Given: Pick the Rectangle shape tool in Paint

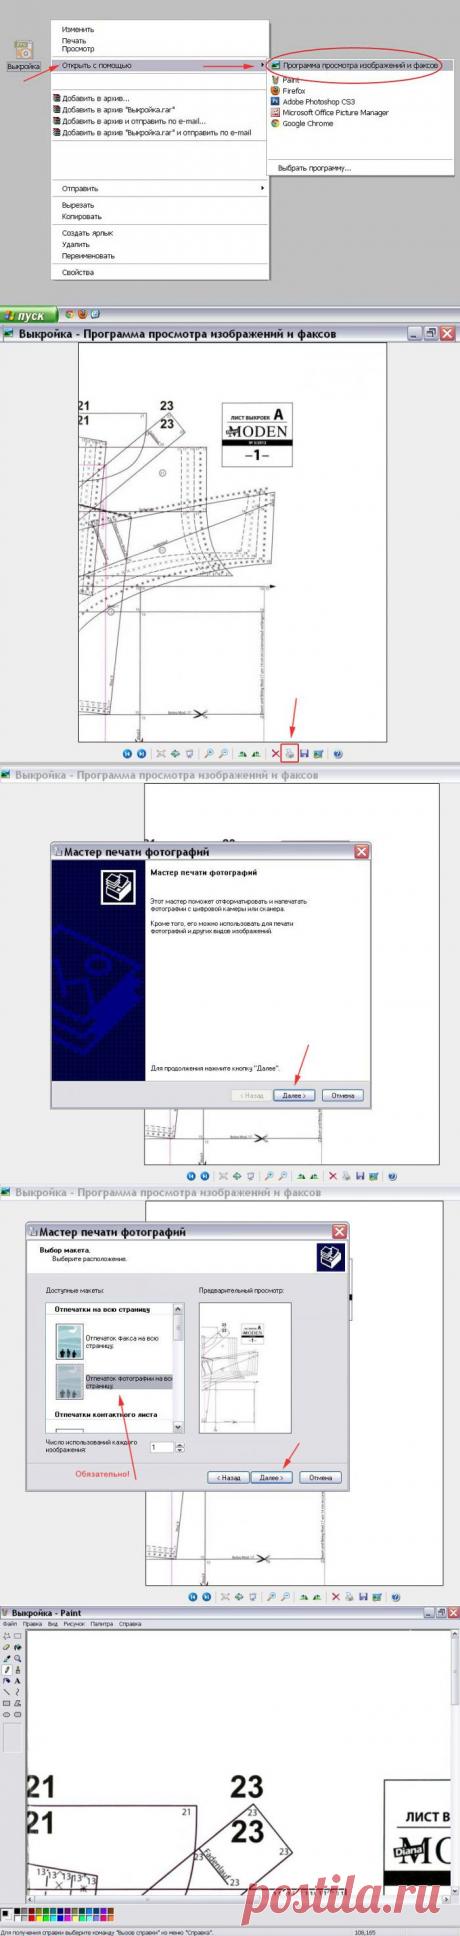Looking at the screenshot, I should pos(6,1704).
